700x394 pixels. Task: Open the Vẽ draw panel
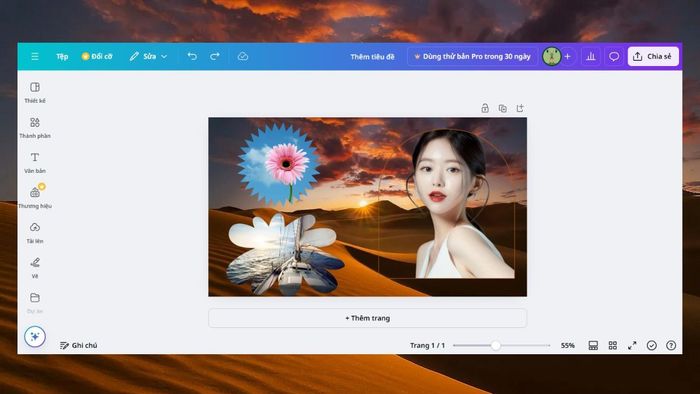(x=35, y=268)
